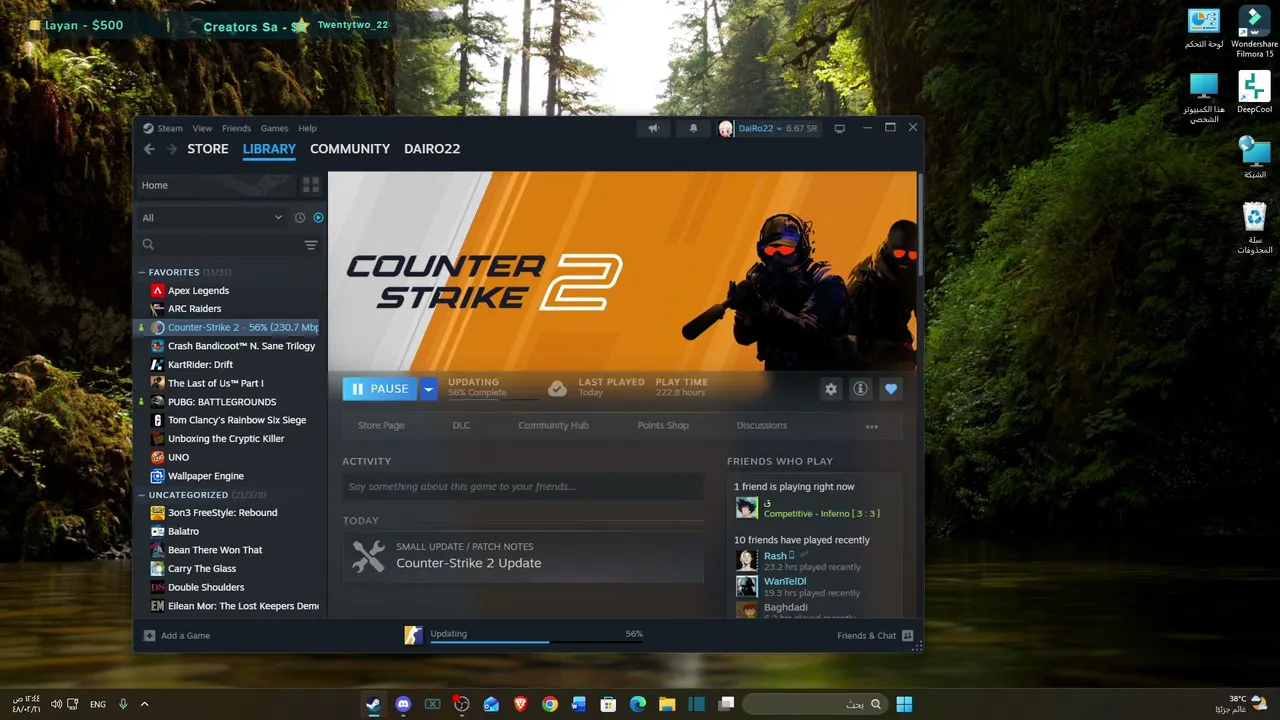Screen dimensions: 1280x720
Task: Open Recycle Bin desktop icon
Action: click(x=1254, y=228)
